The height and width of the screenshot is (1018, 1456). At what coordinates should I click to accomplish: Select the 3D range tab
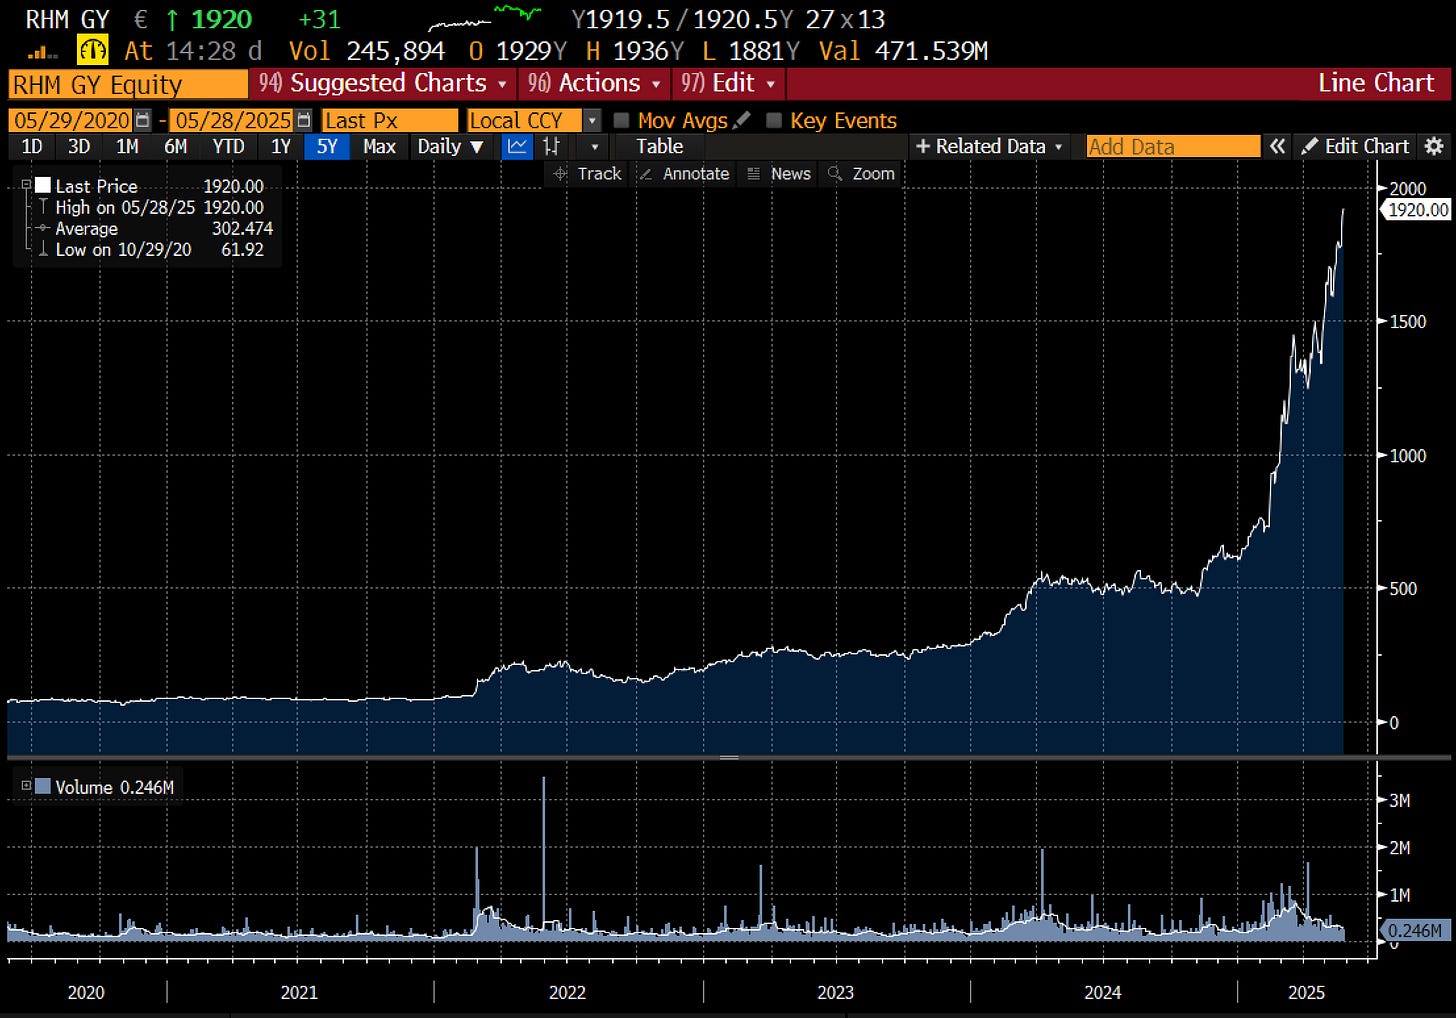[79, 146]
